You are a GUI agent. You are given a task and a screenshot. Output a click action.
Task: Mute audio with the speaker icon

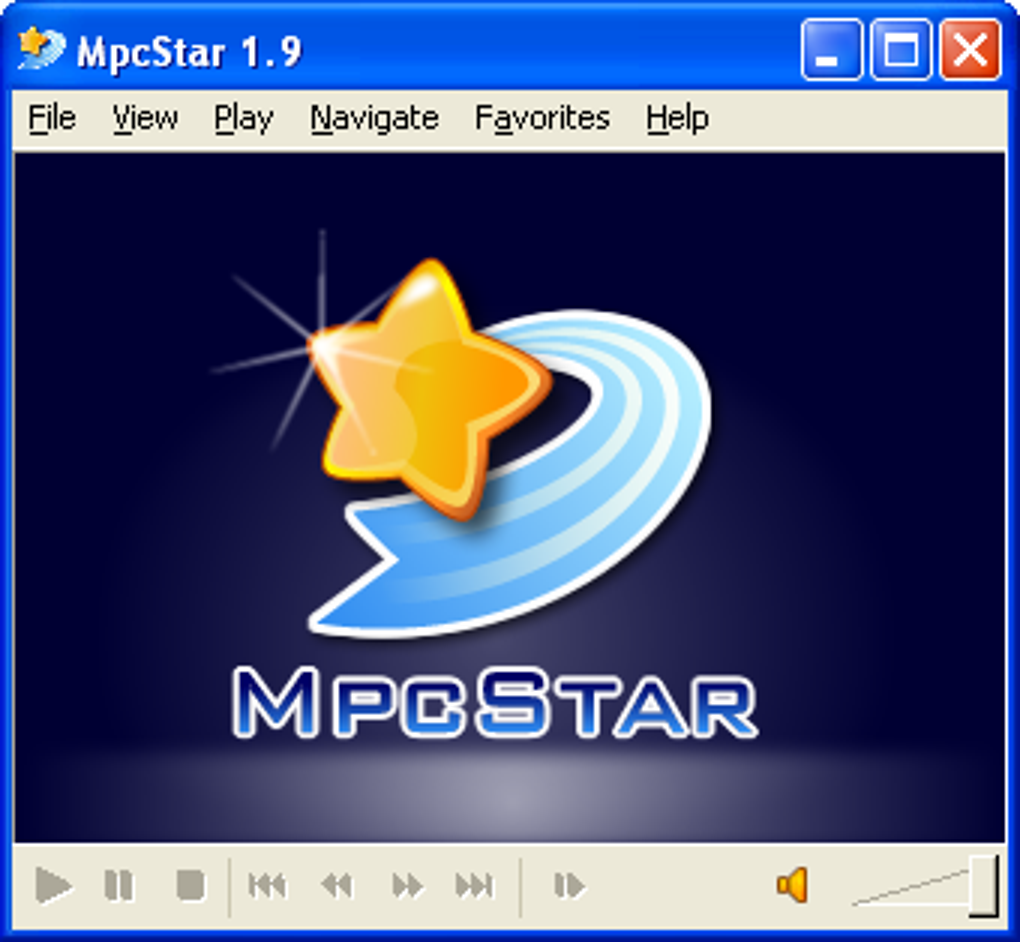click(792, 885)
